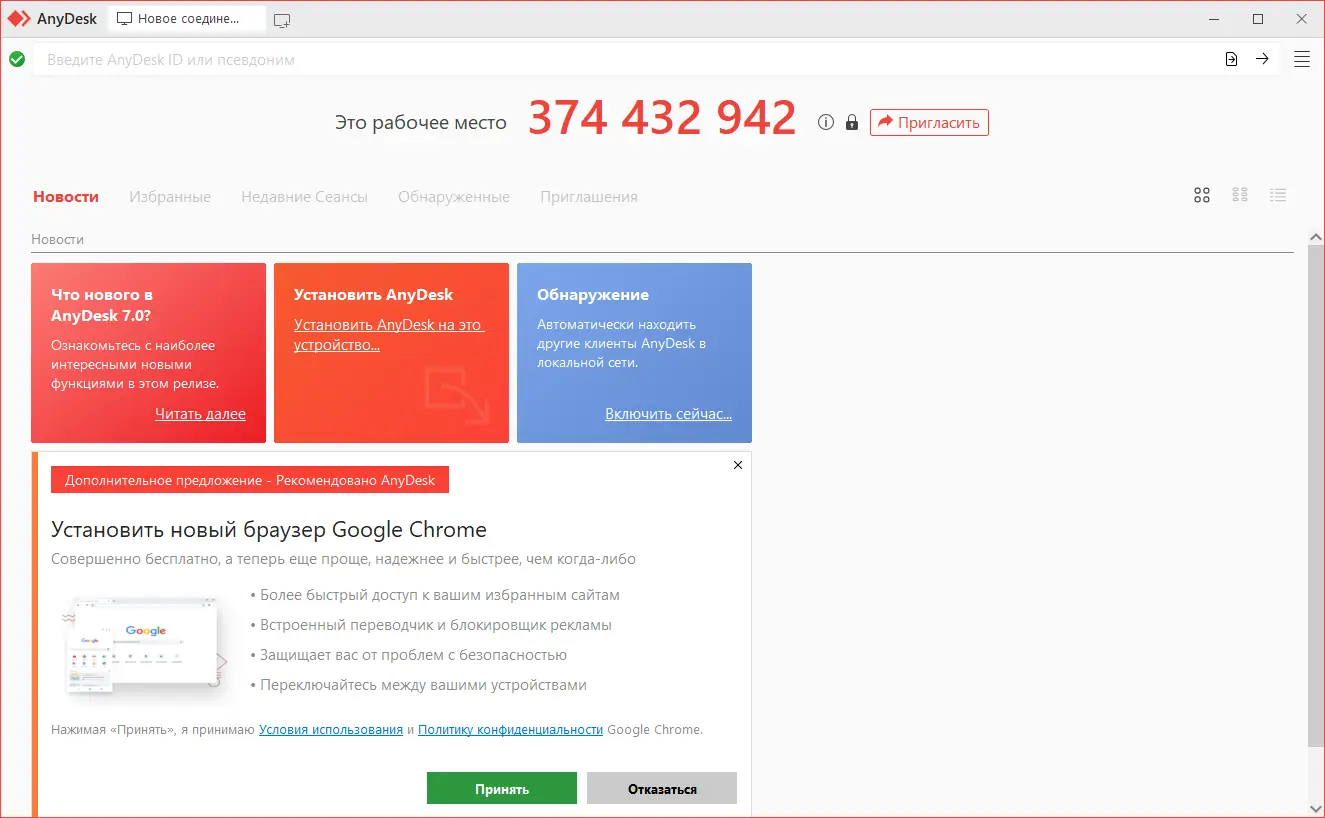Image resolution: width=1325 pixels, height=818 pixels.
Task: Click the lock icon beside workspace ID
Action: 852,122
